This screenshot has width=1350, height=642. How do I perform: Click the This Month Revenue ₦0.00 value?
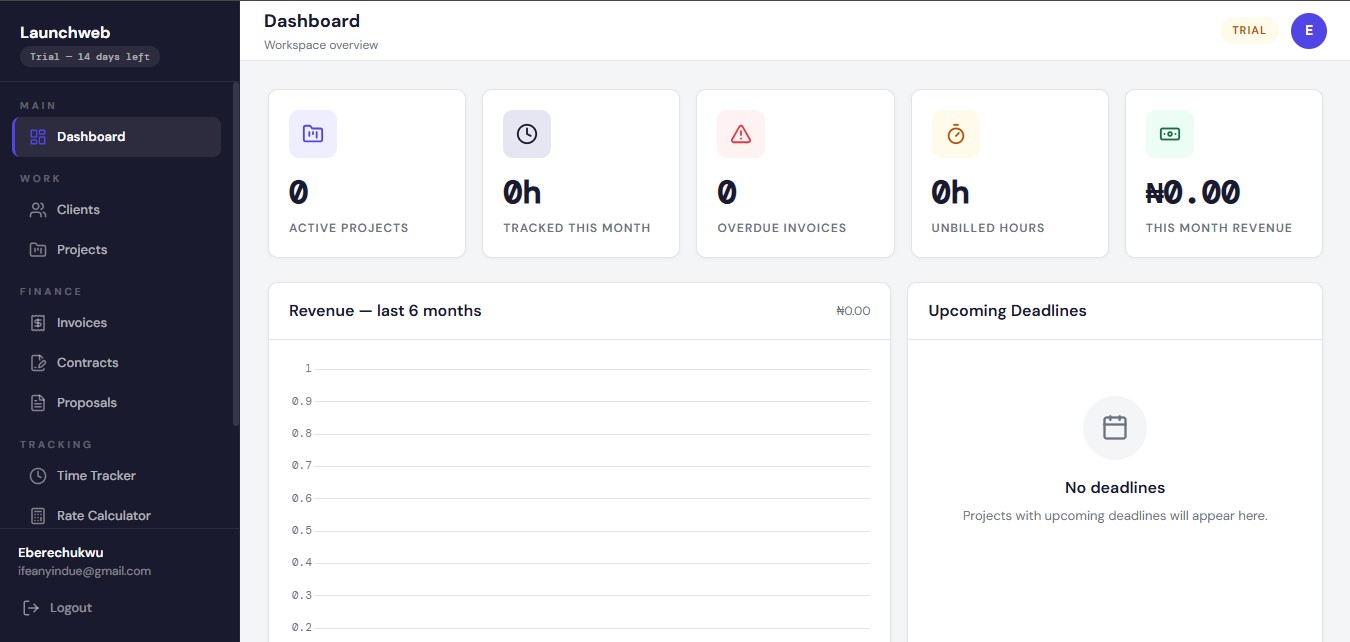click(1193, 192)
